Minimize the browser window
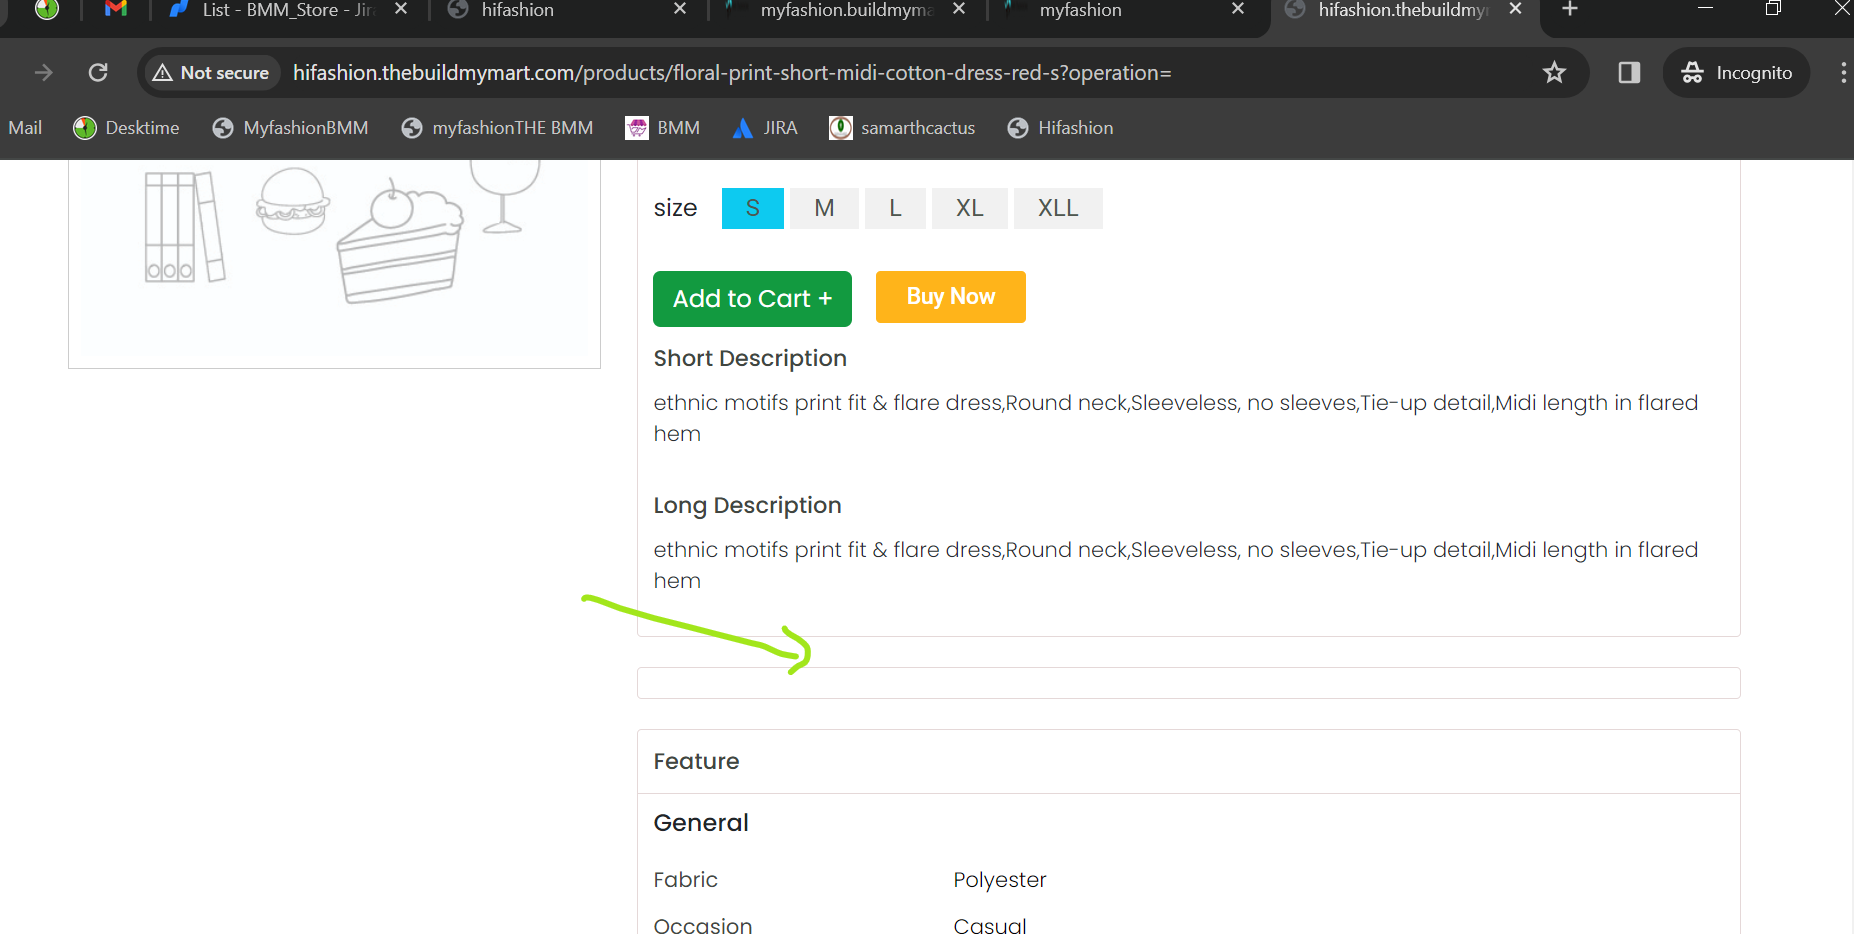Screen dimensions: 1854x934 click(x=1706, y=9)
